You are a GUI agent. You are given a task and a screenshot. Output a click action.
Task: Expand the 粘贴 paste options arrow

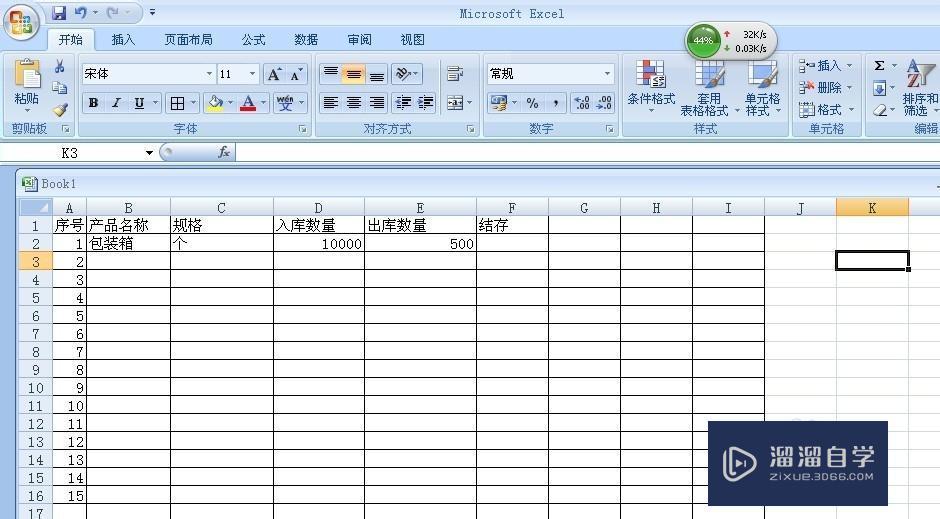click(27, 111)
